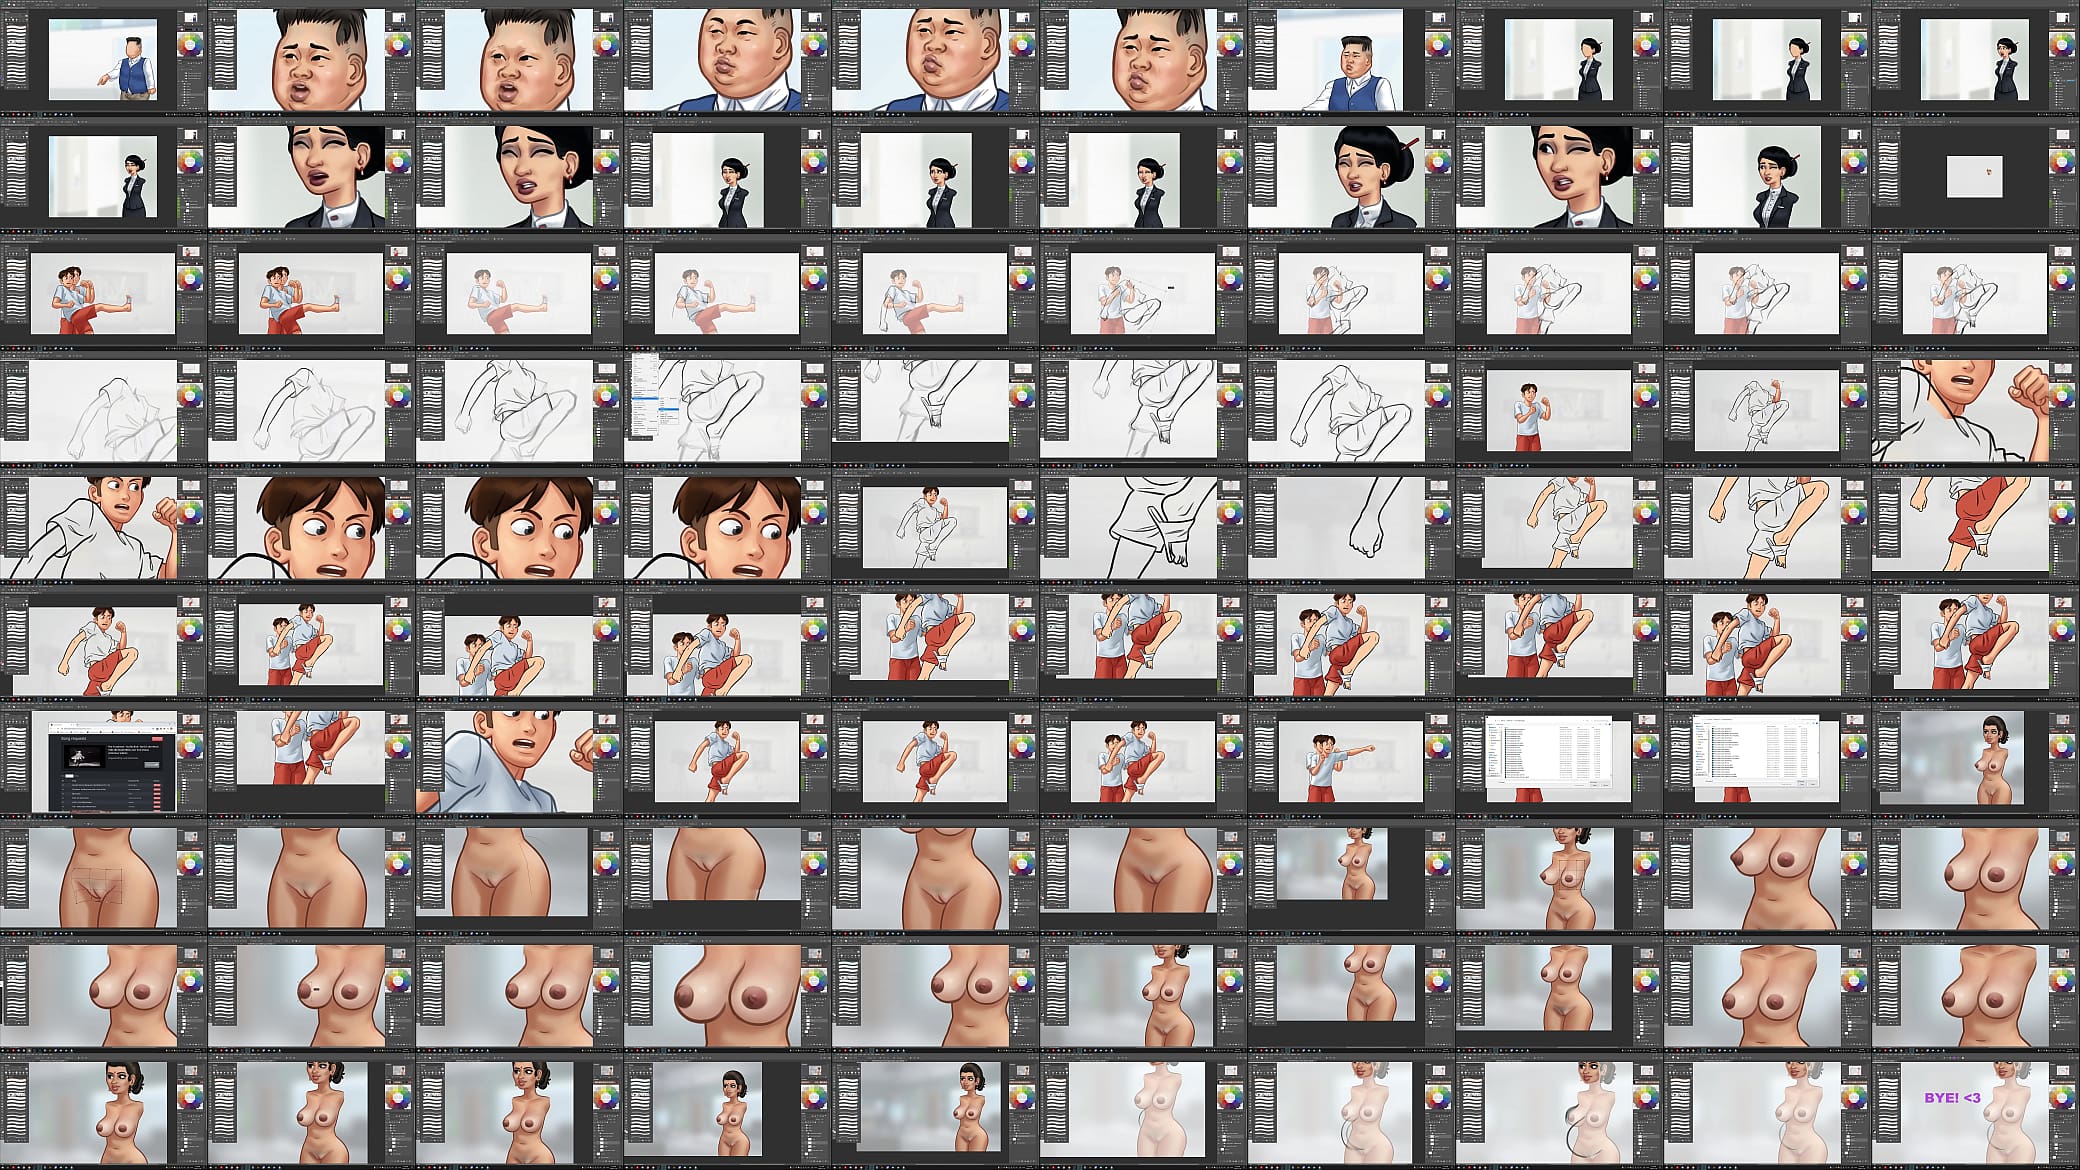This screenshot has width=2080, height=1170.
Task: Select the frame with raised fist and open mouth close-up
Action: (x=1975, y=409)
